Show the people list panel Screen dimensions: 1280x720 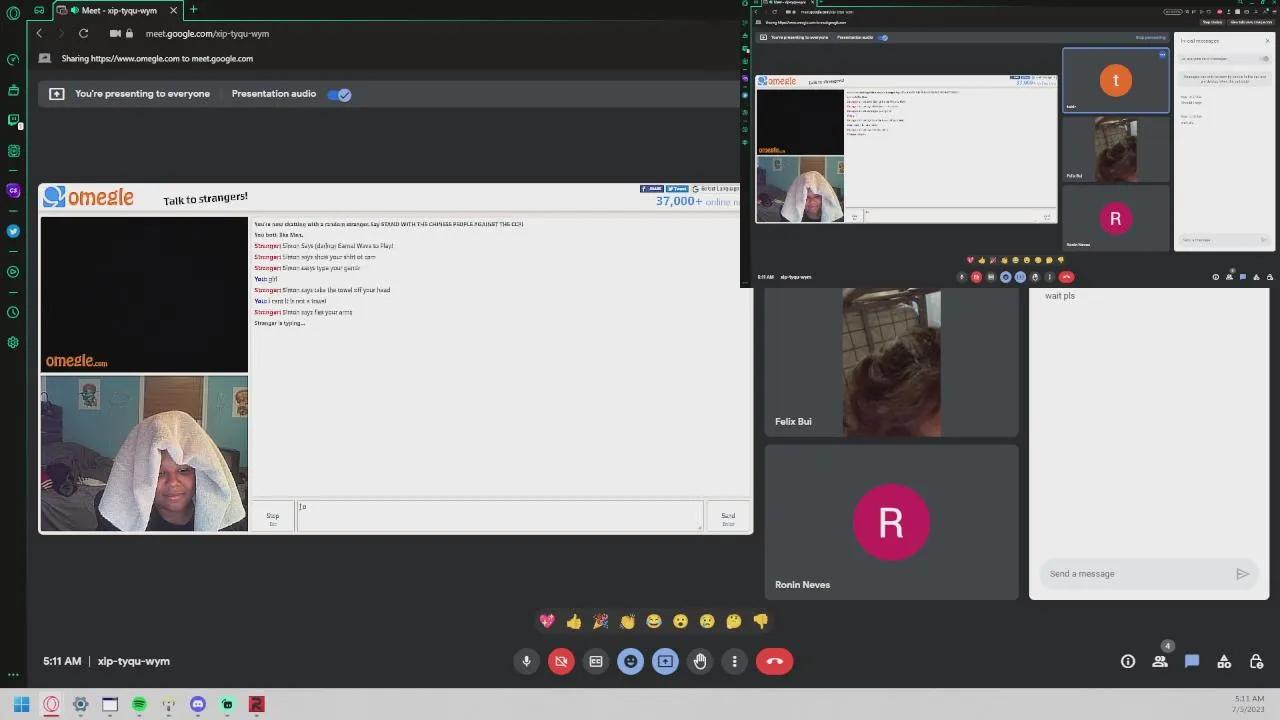point(1160,661)
